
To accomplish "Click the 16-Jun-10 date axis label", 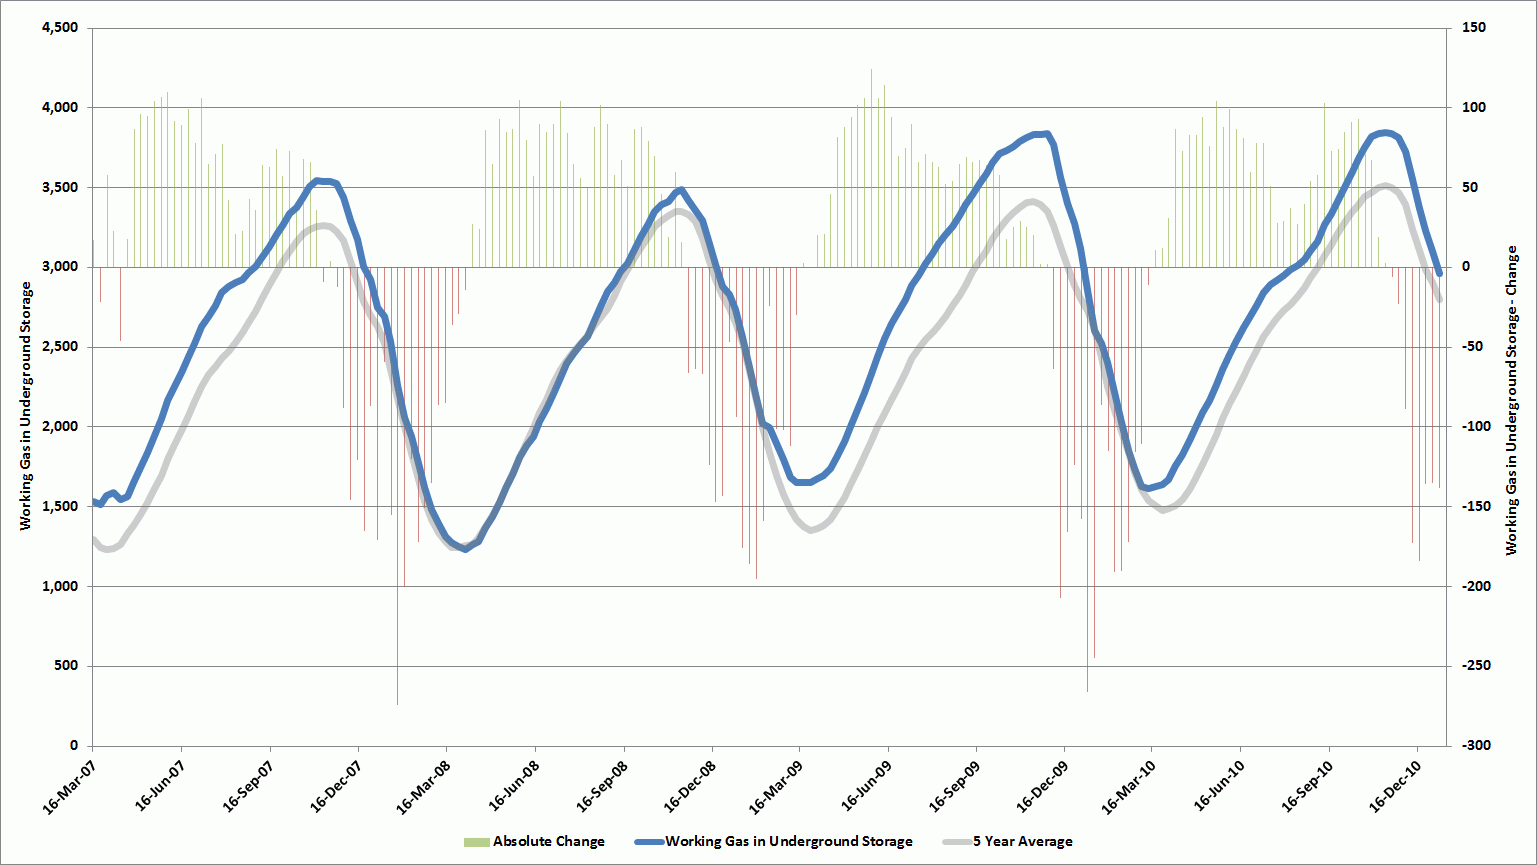I will point(1214,786).
